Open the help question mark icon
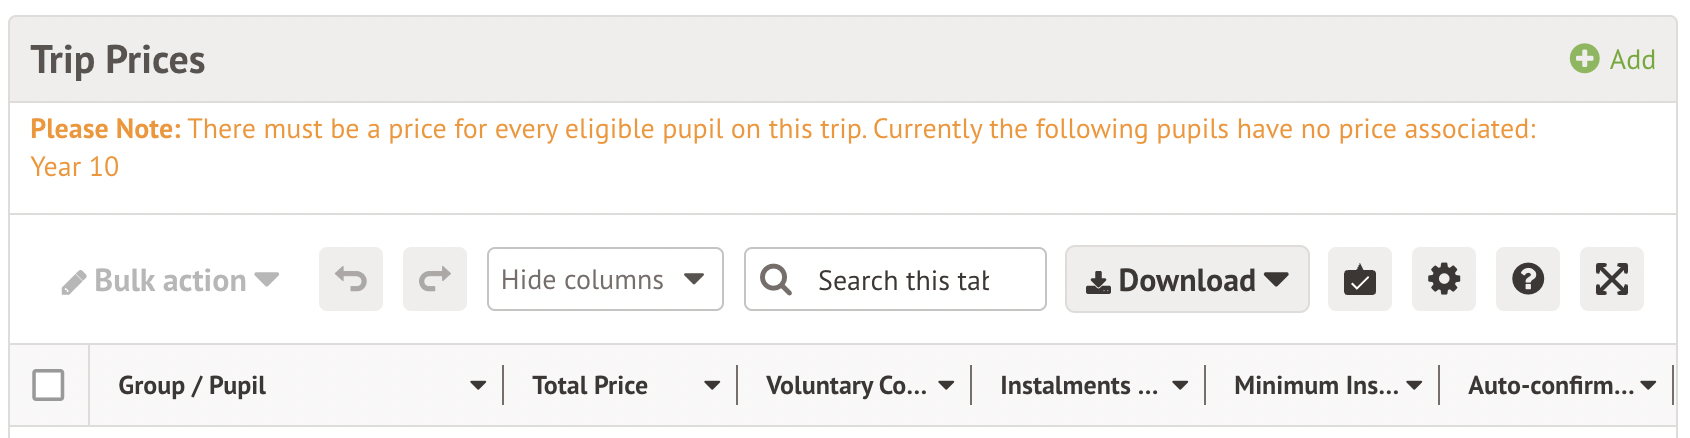Image resolution: width=1690 pixels, height=438 pixels. tap(1528, 279)
